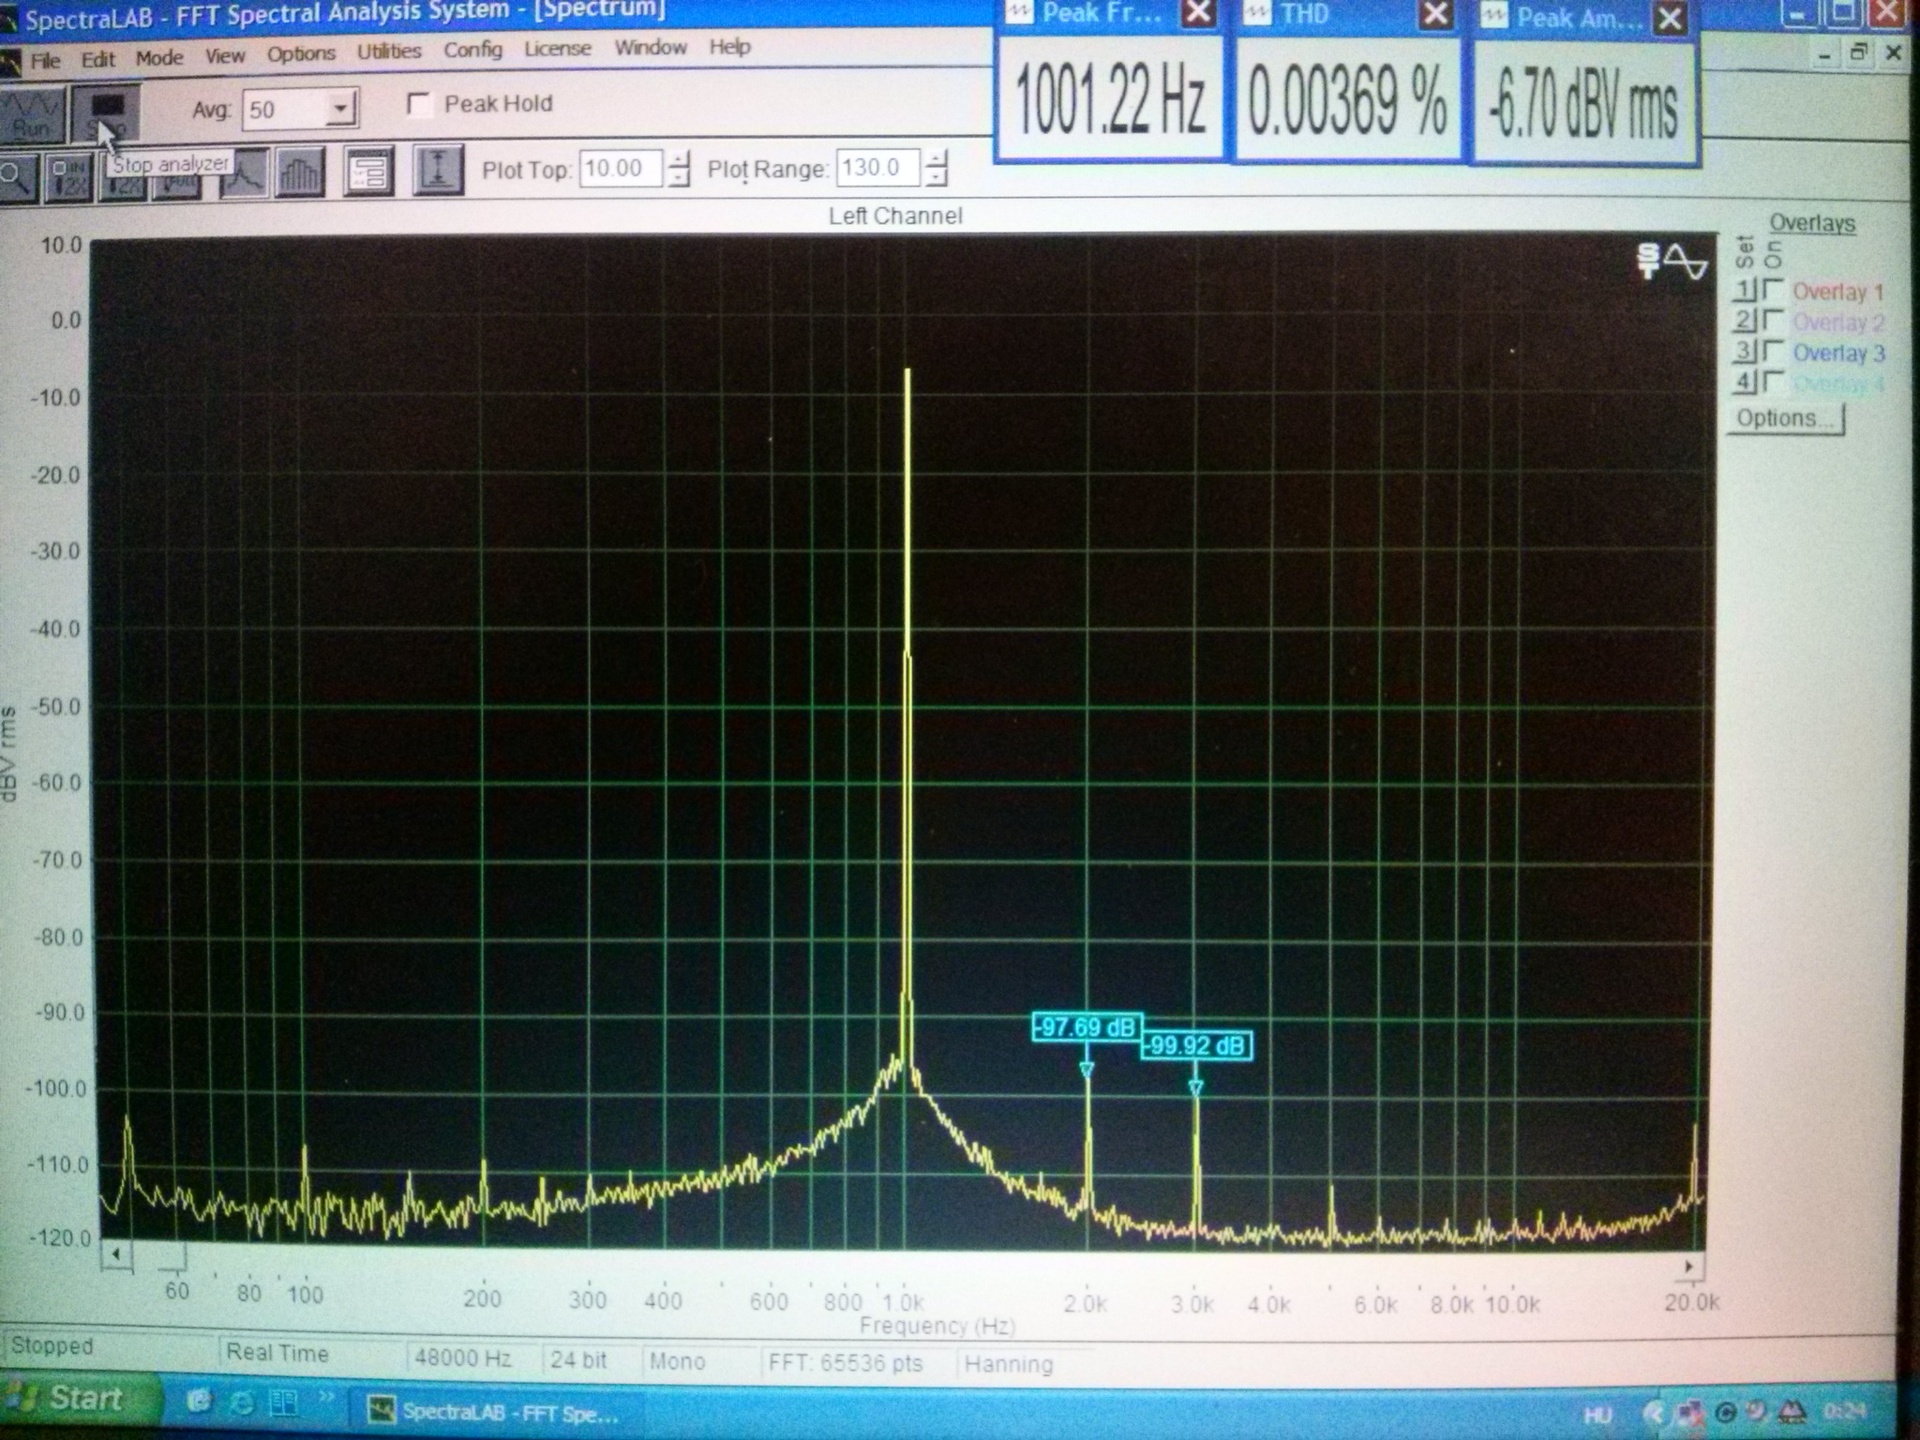
Task: Click the overlay Options button
Action: point(1786,418)
